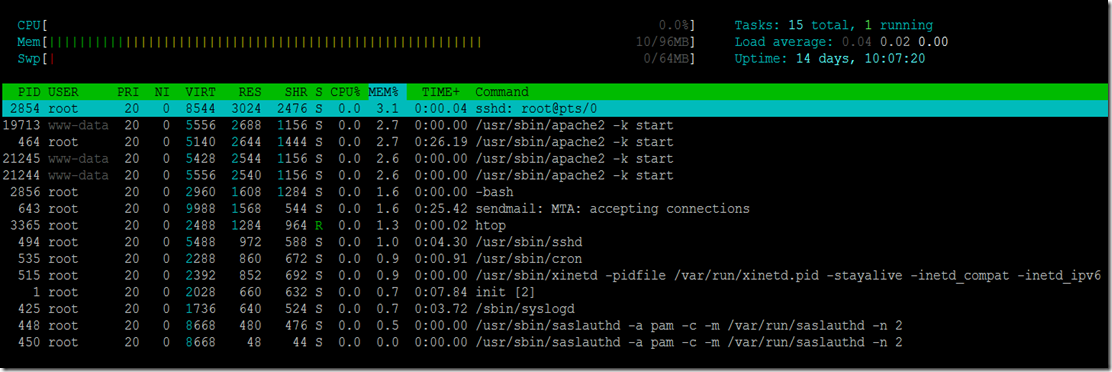Select the /usr/sbin/cron process row
Screen dimensions: 1112x372
click(x=555, y=259)
